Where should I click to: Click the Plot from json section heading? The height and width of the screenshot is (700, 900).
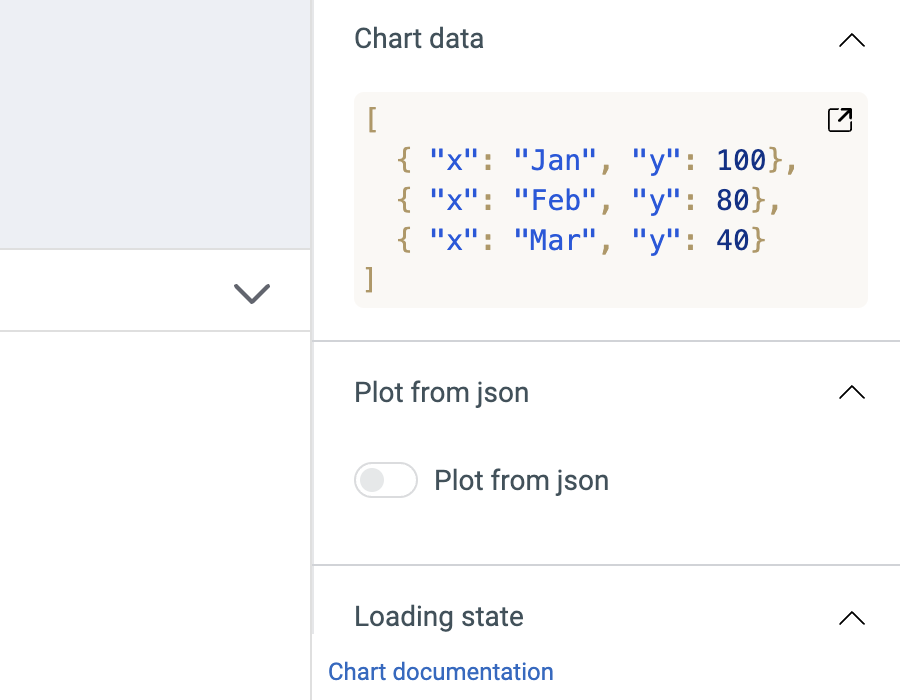[x=441, y=393]
